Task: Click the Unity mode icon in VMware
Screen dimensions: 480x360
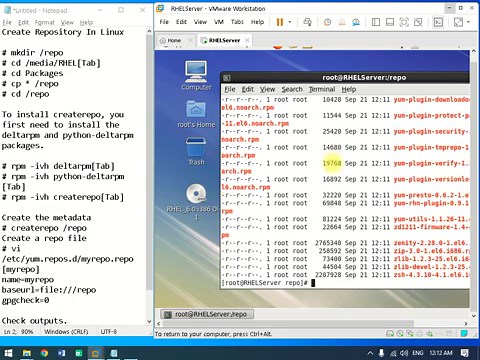Action: pos(418,22)
